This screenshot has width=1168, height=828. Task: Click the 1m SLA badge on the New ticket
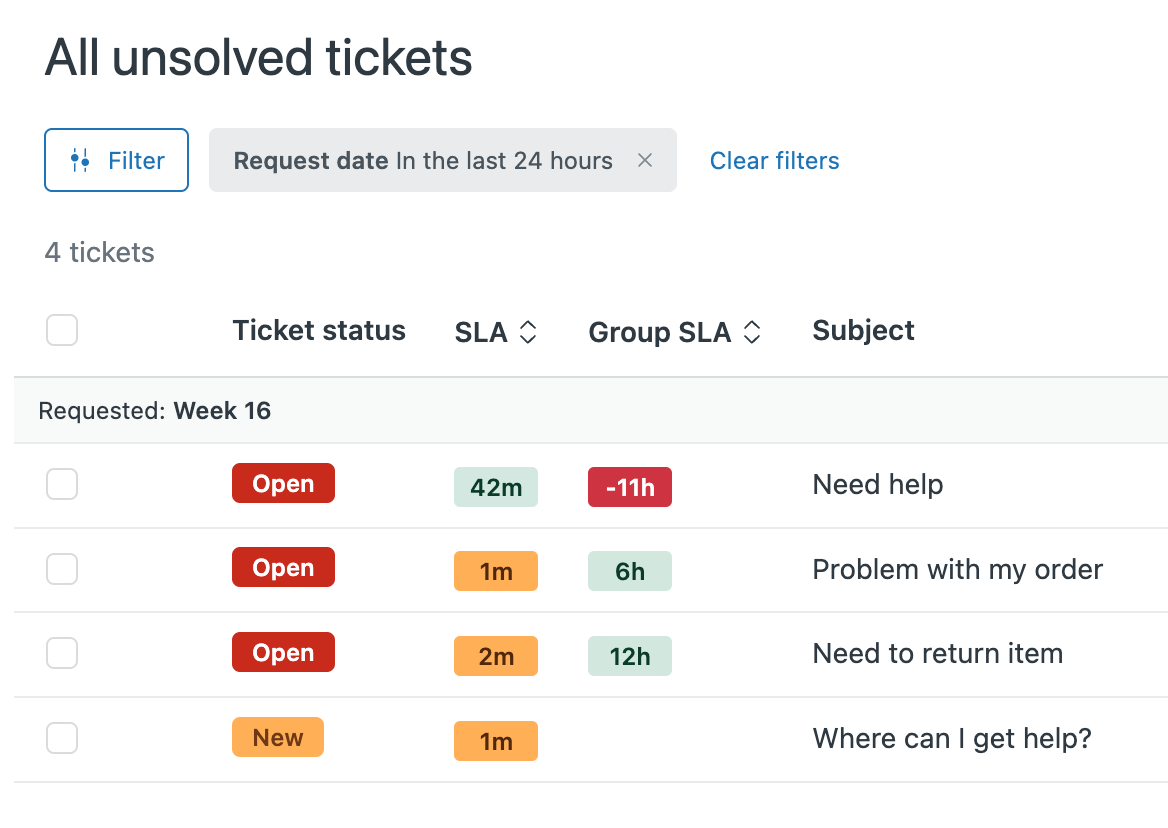coord(496,740)
